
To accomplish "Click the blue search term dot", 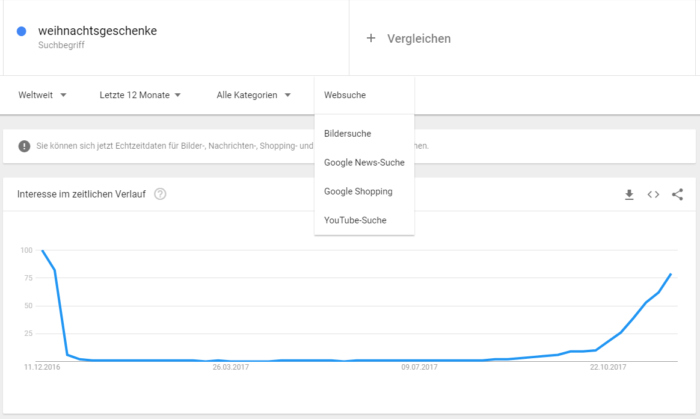I will [22, 31].
